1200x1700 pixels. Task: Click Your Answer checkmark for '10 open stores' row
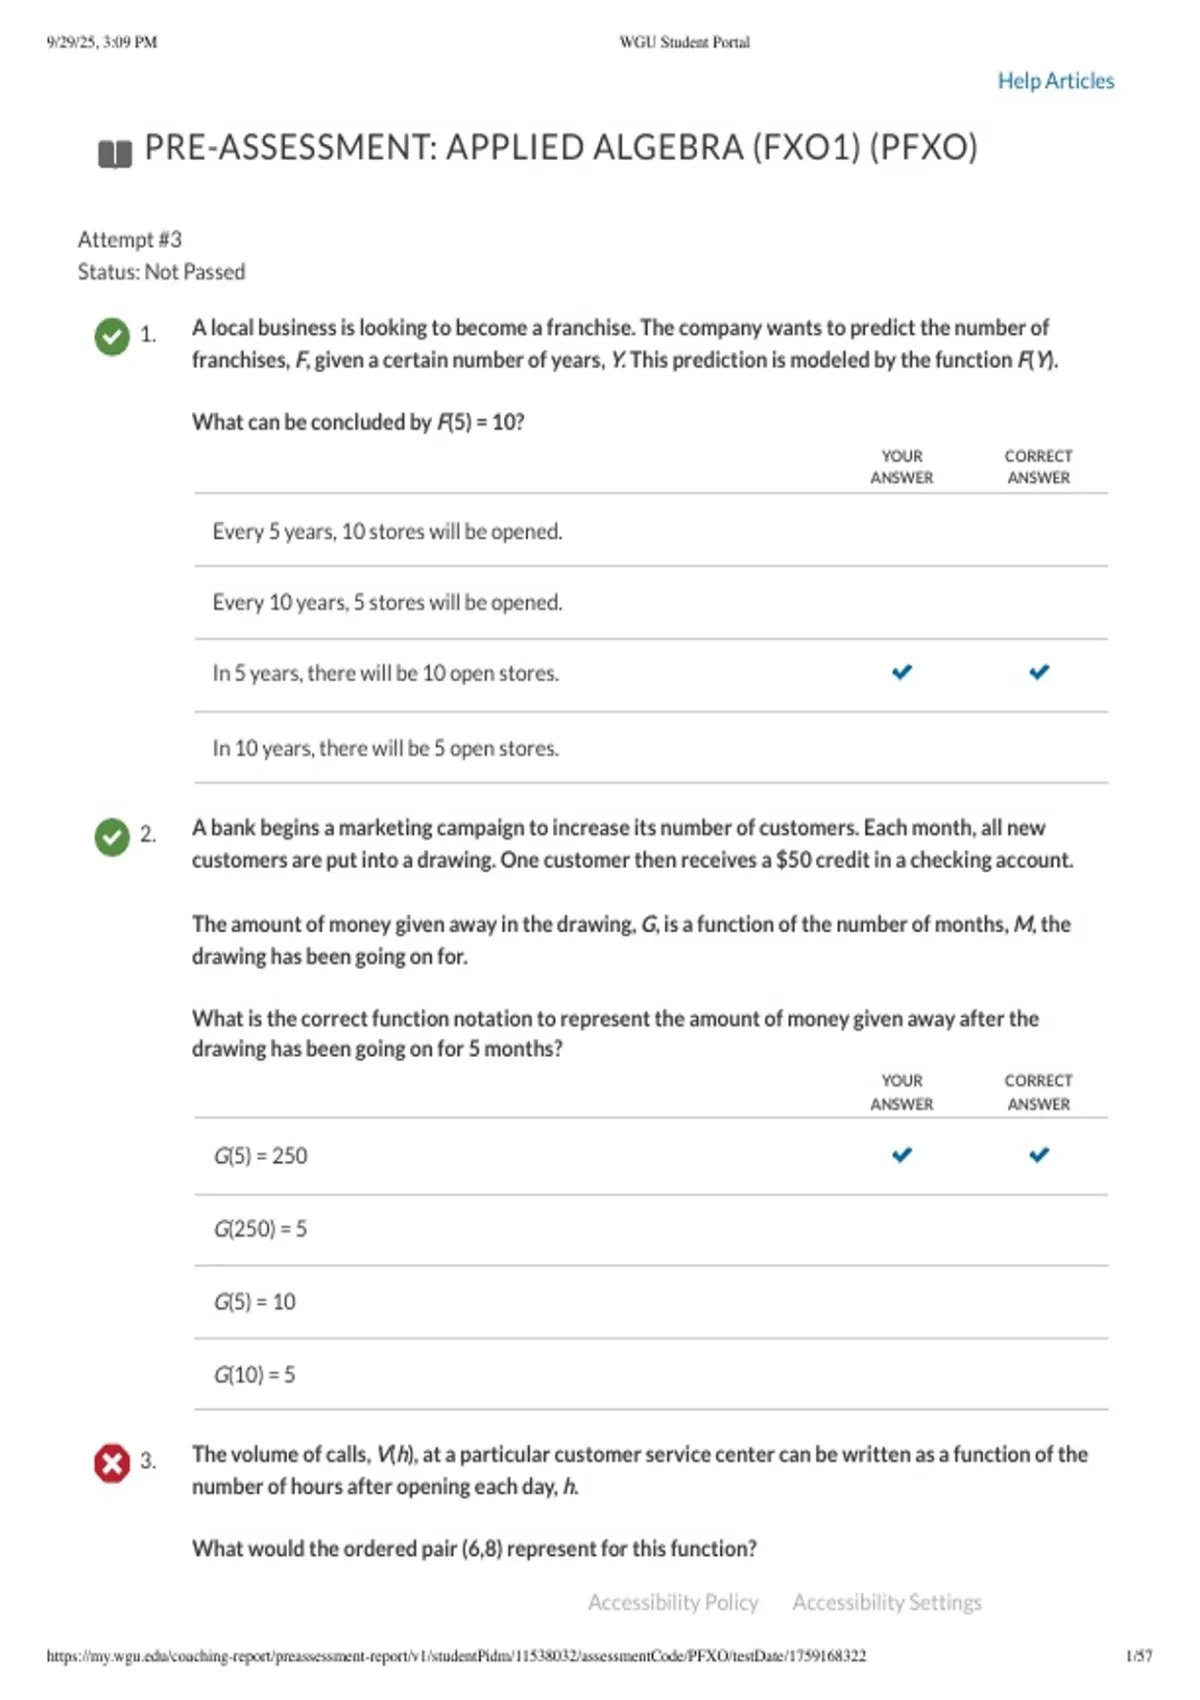pos(902,672)
